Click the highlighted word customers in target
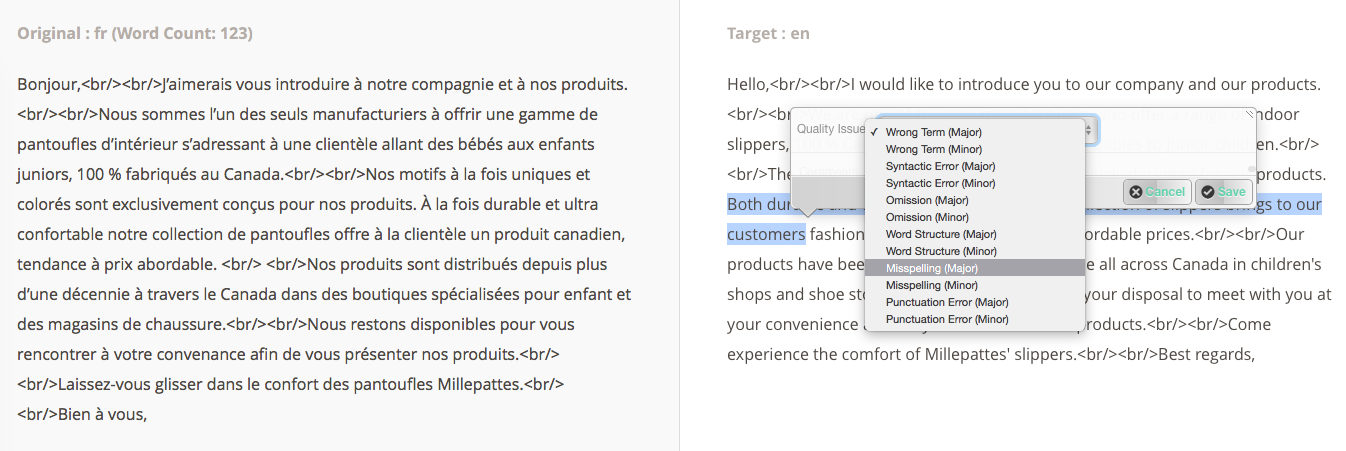This screenshot has width=1346, height=451. click(x=766, y=234)
